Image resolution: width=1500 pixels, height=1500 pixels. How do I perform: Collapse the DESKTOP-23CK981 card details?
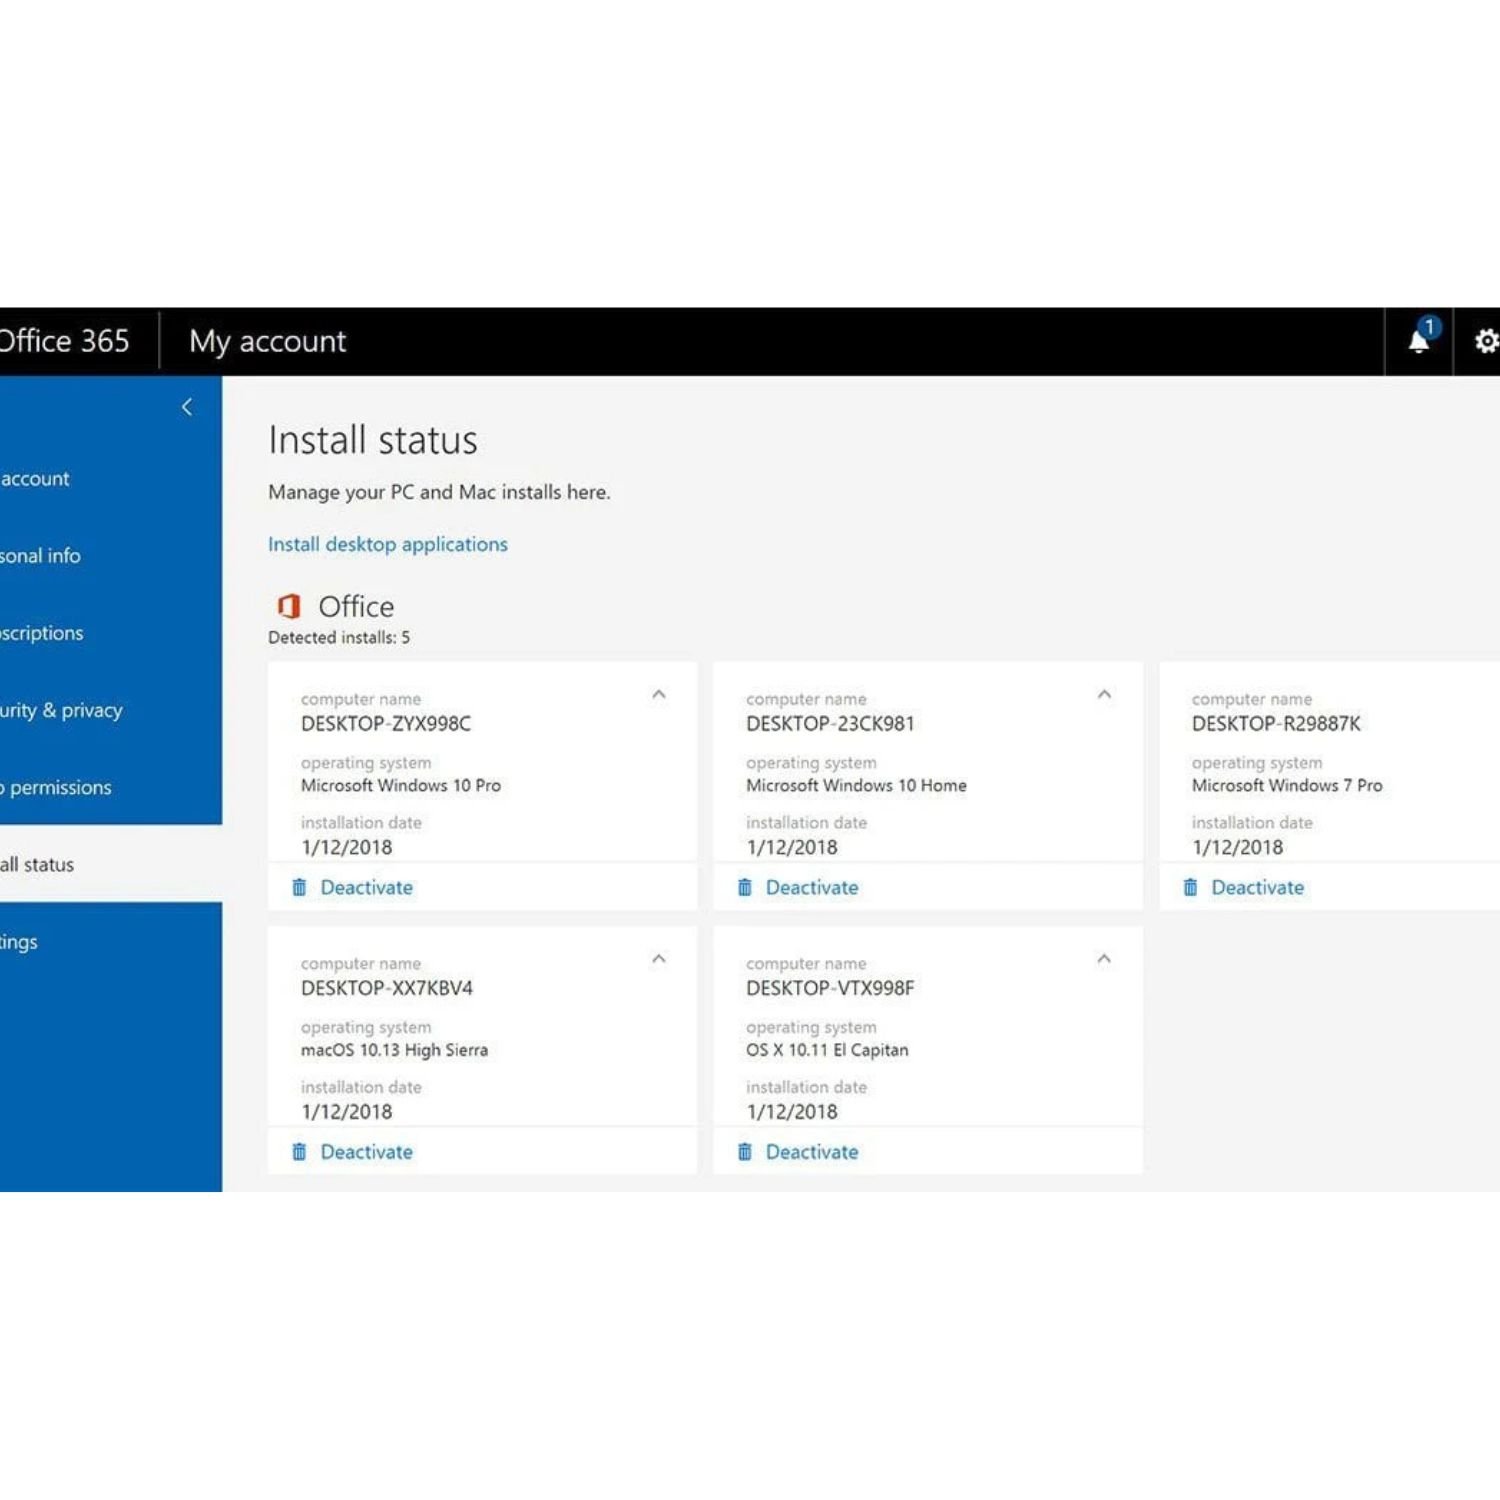coord(1104,693)
